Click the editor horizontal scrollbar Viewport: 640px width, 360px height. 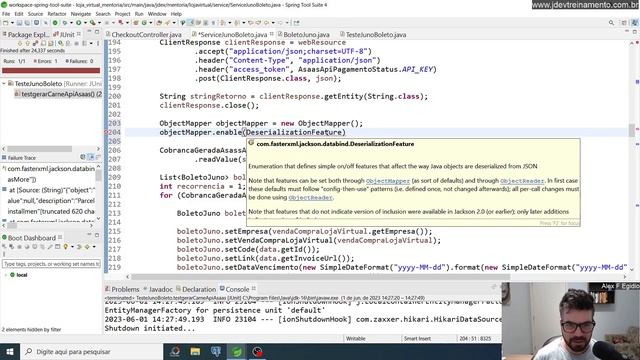click(x=320, y=276)
